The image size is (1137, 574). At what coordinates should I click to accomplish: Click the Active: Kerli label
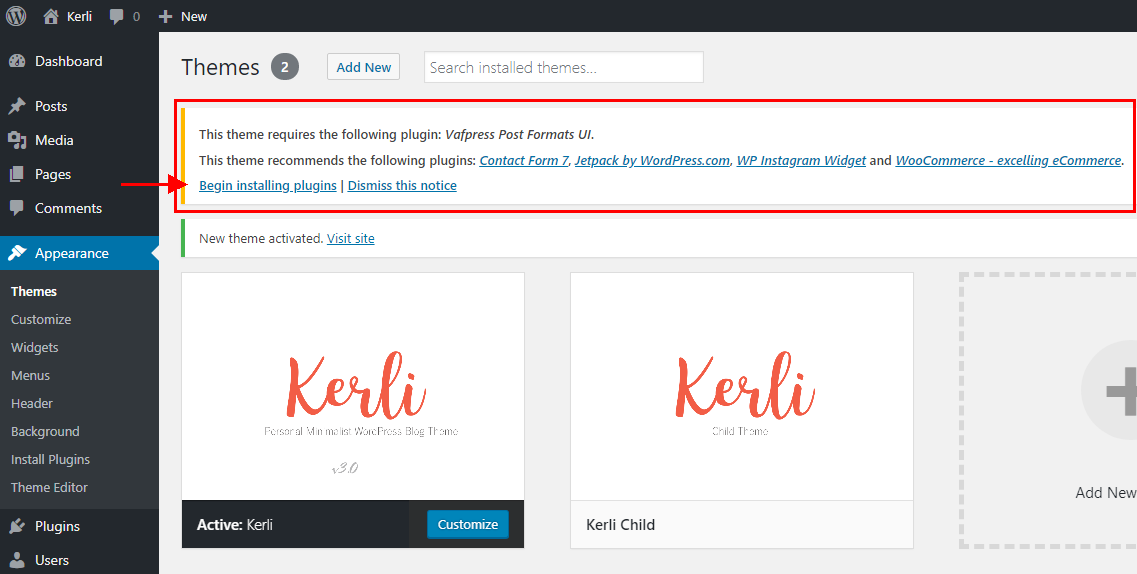coord(235,525)
